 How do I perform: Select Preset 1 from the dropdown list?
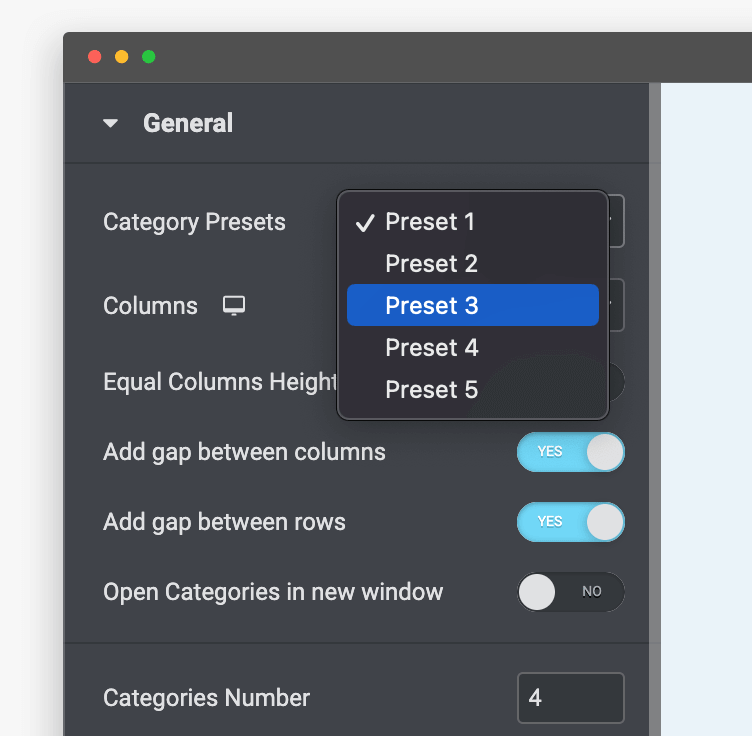pyautogui.click(x=431, y=222)
